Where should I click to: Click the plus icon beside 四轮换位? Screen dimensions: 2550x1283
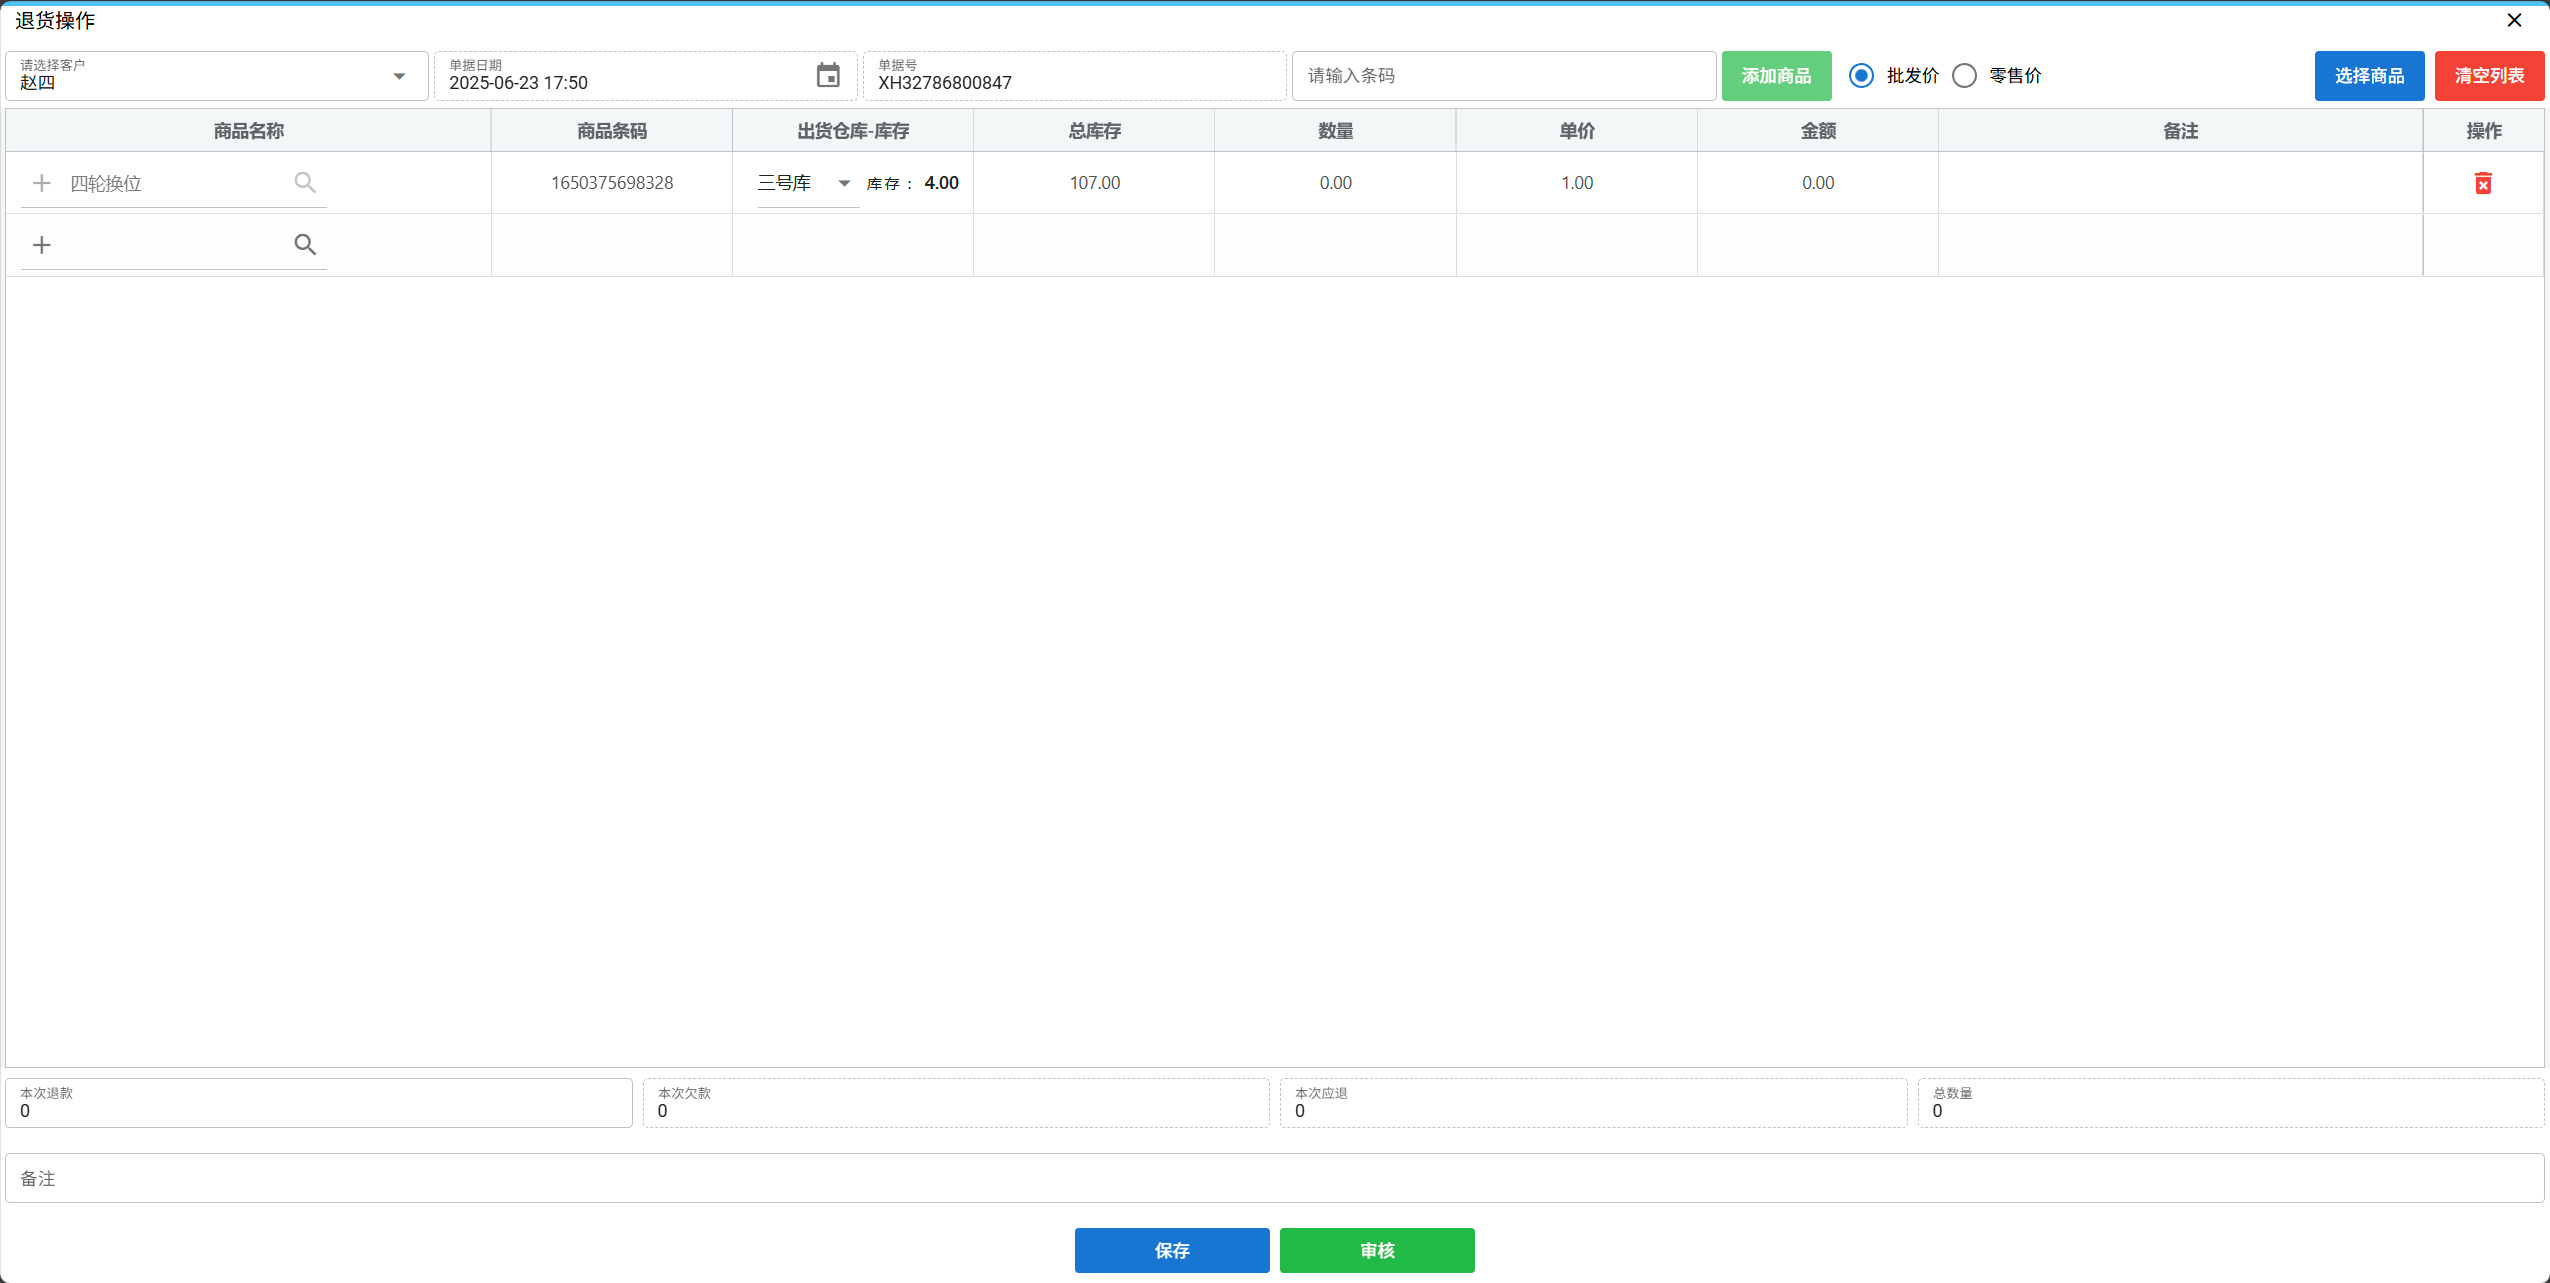42,183
